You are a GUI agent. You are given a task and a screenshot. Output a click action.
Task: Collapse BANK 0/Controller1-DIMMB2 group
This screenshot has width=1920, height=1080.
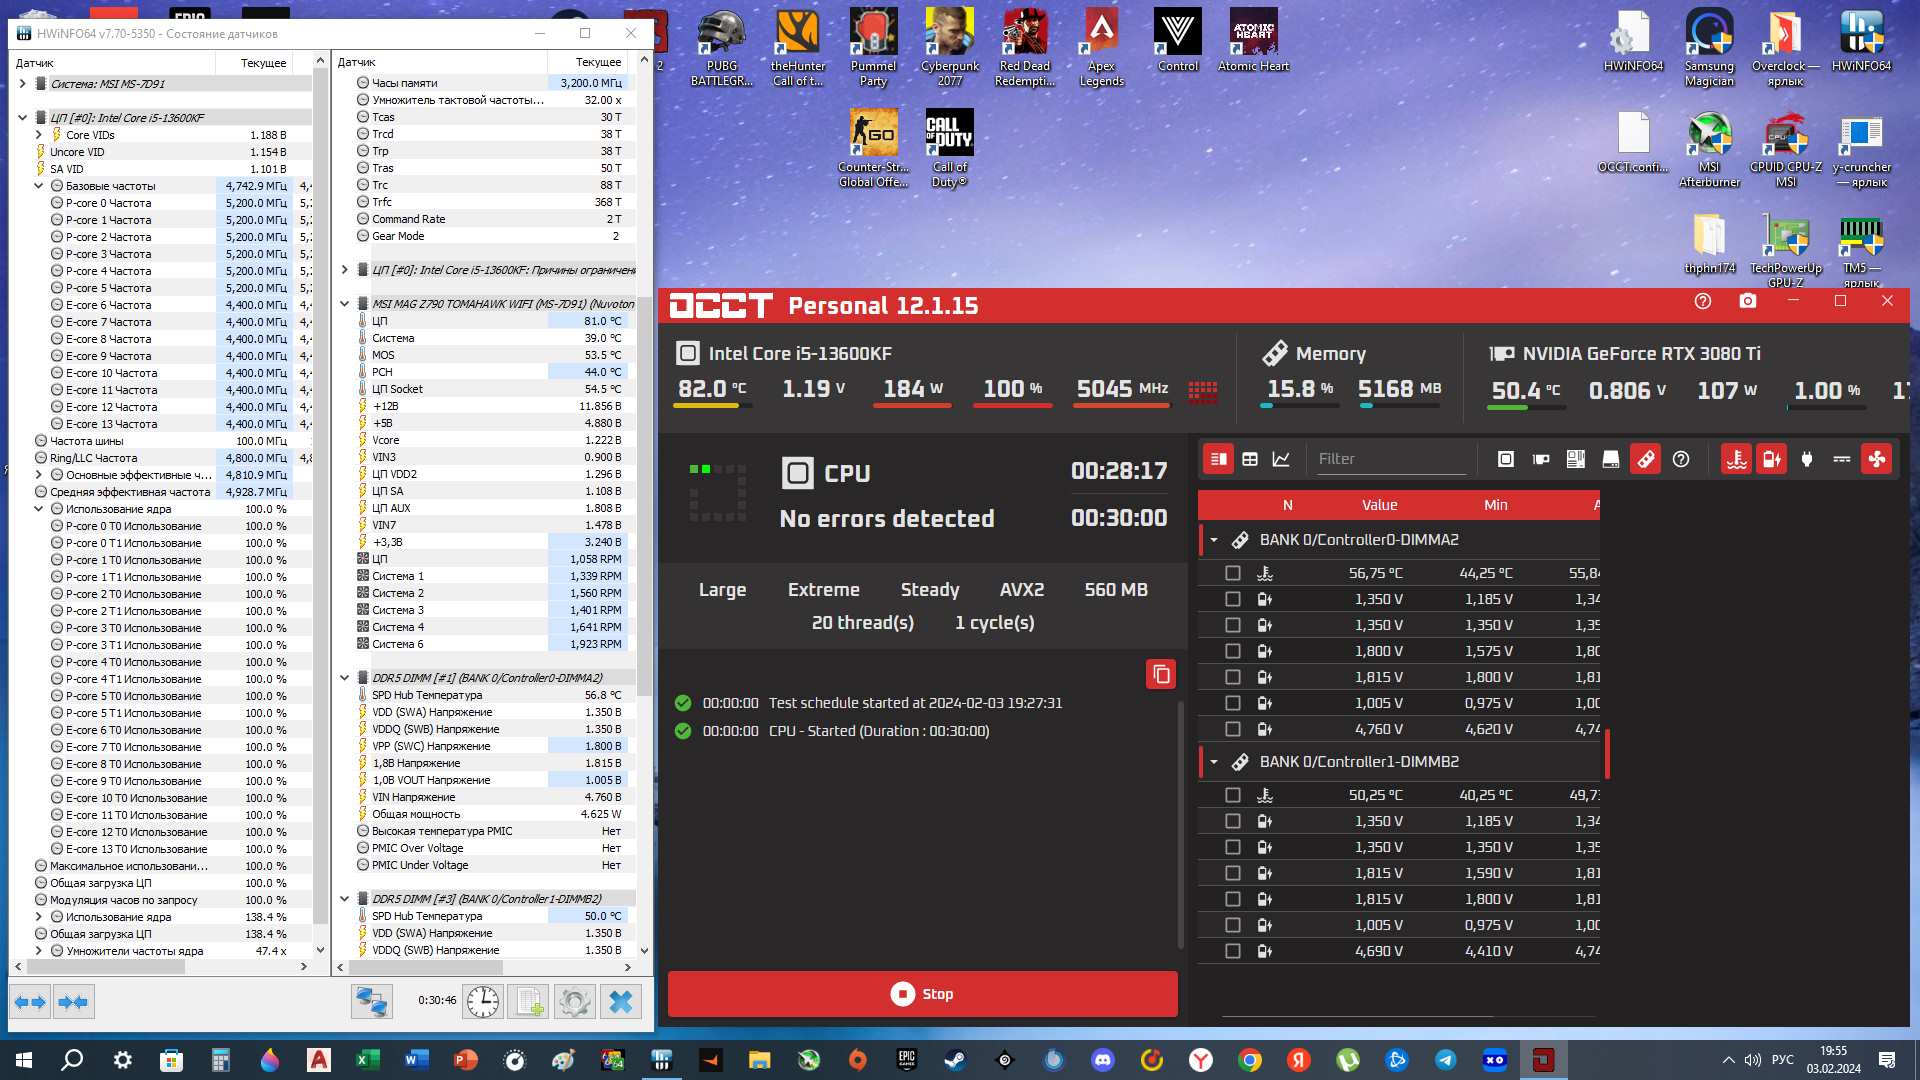1214,762
